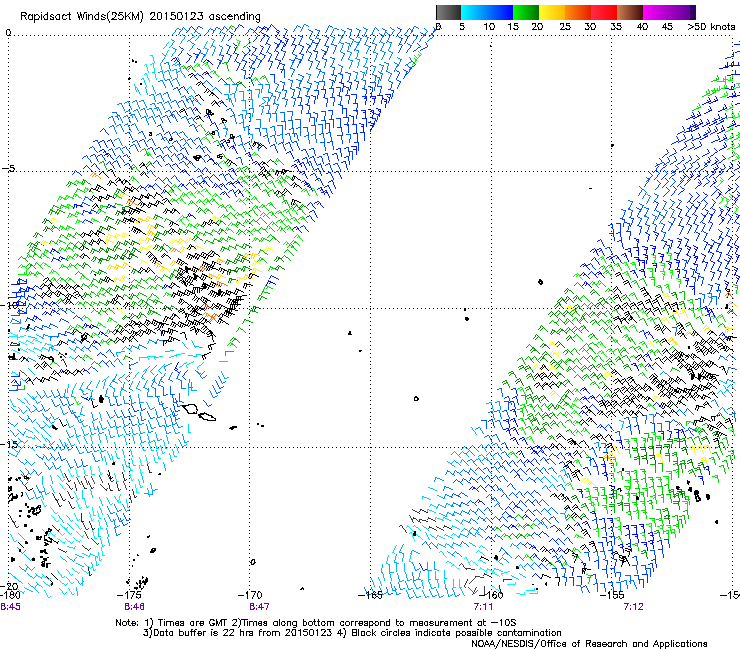This screenshot has width=740, height=650.
Task: Click the green 15-20 knots color swatch
Action: (526, 12)
